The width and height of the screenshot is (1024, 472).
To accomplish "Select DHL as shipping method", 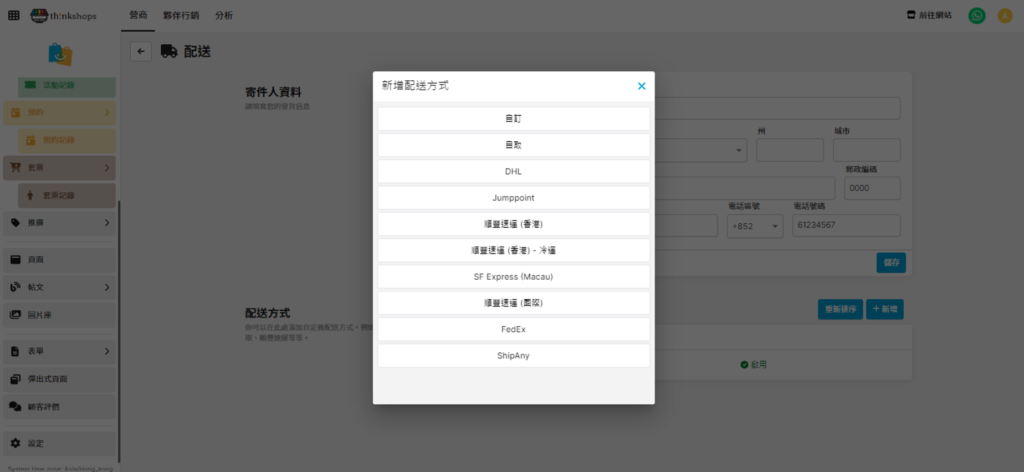I will [x=513, y=171].
